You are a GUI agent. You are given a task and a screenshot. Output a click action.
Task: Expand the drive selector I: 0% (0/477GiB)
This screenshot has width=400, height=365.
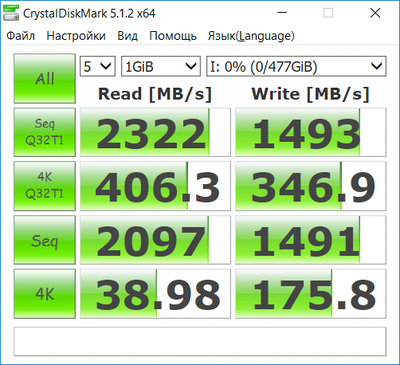[296, 66]
